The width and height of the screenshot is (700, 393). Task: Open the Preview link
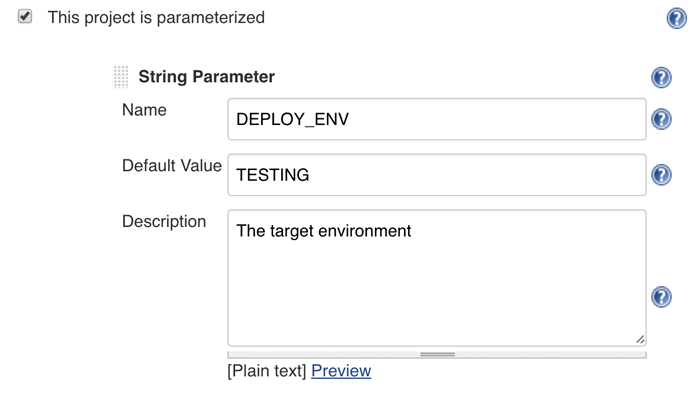point(341,371)
